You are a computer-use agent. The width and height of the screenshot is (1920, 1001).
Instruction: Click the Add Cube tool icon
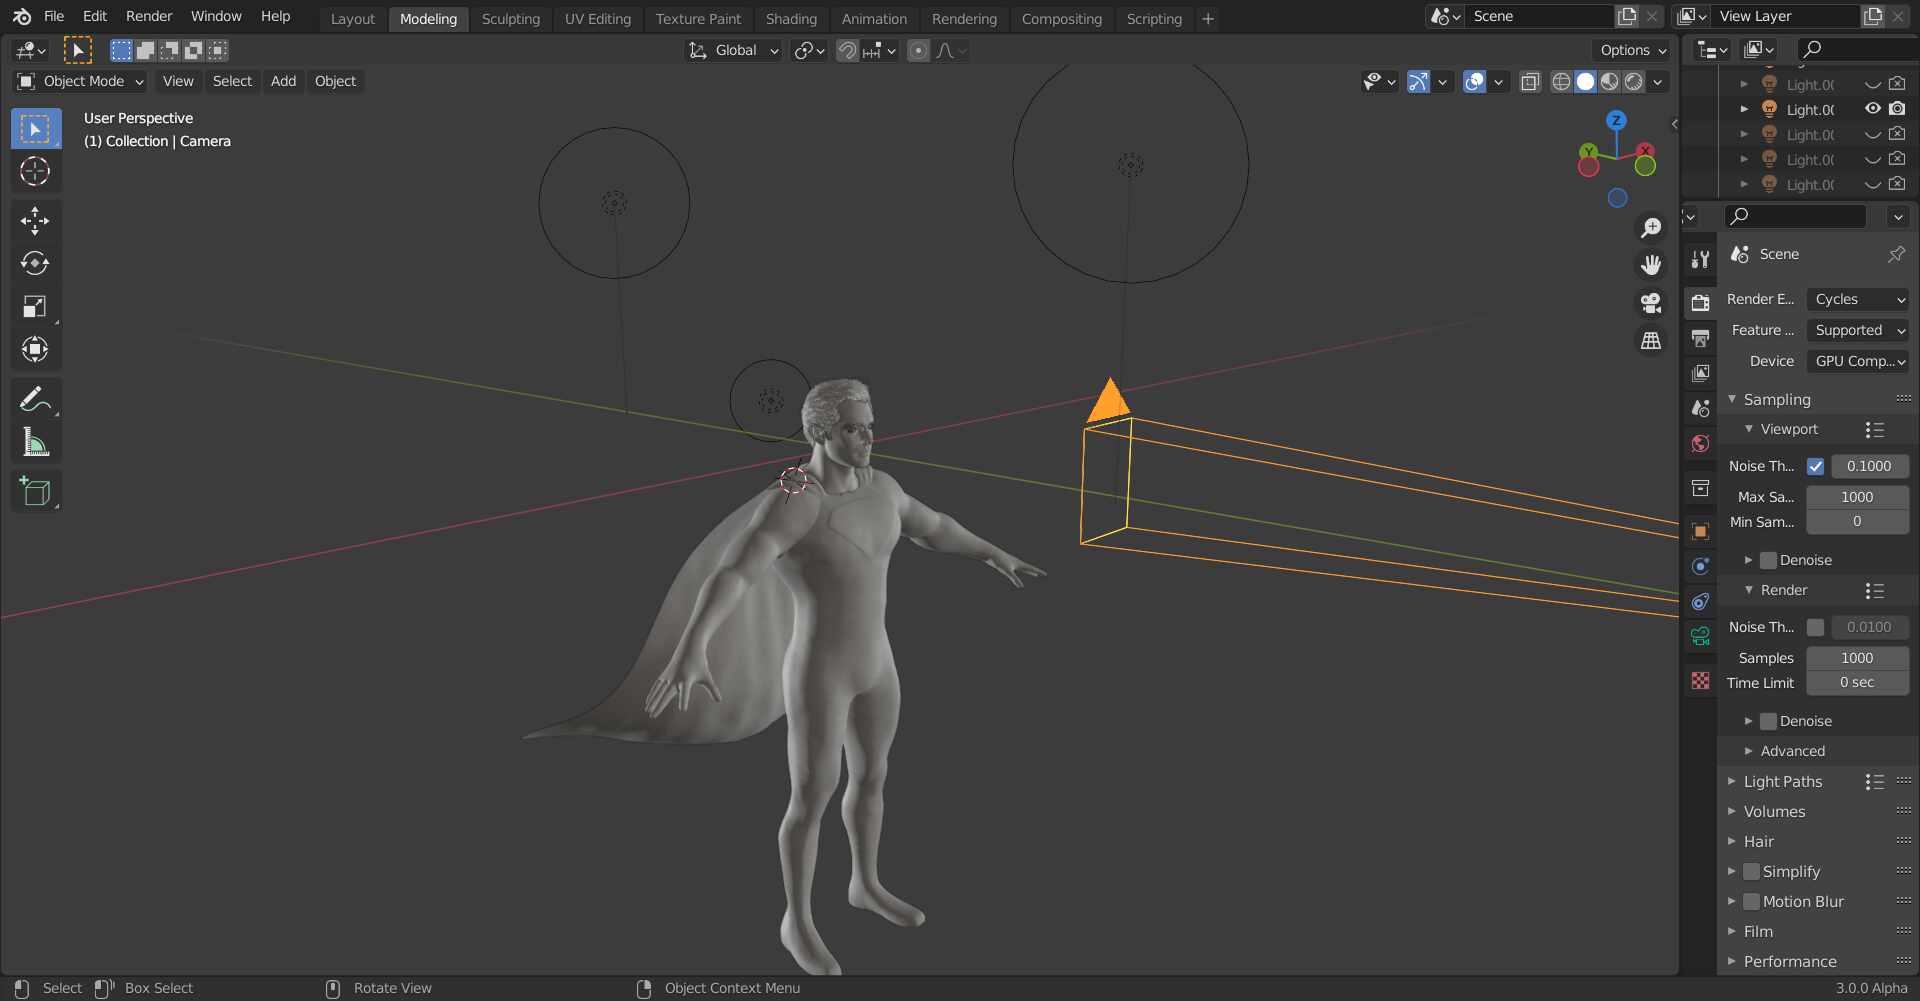(35, 491)
